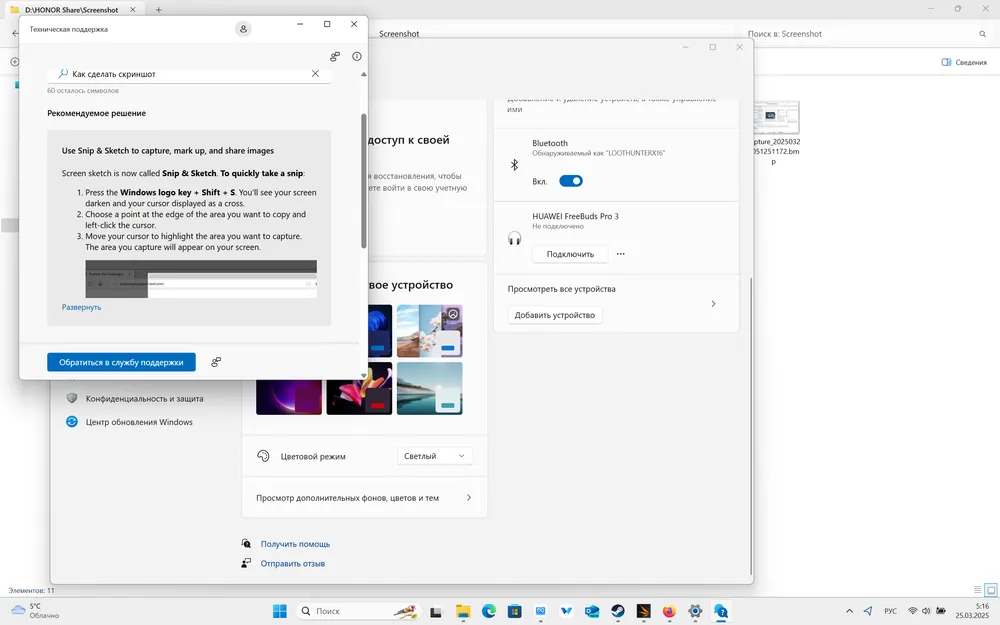This screenshot has width=1000, height=625.
Task: Click the Как сделать скриншот search field
Action: point(185,74)
